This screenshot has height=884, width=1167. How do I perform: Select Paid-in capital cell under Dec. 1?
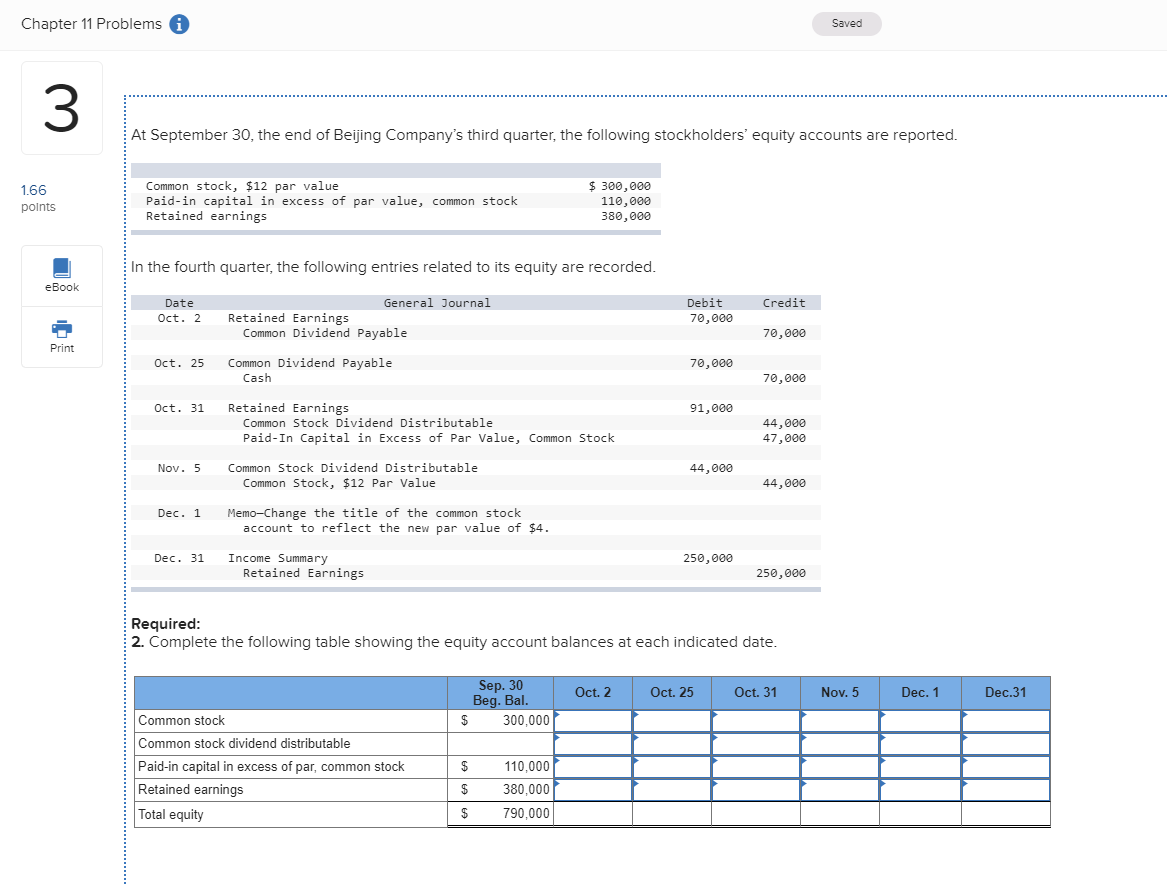click(920, 767)
